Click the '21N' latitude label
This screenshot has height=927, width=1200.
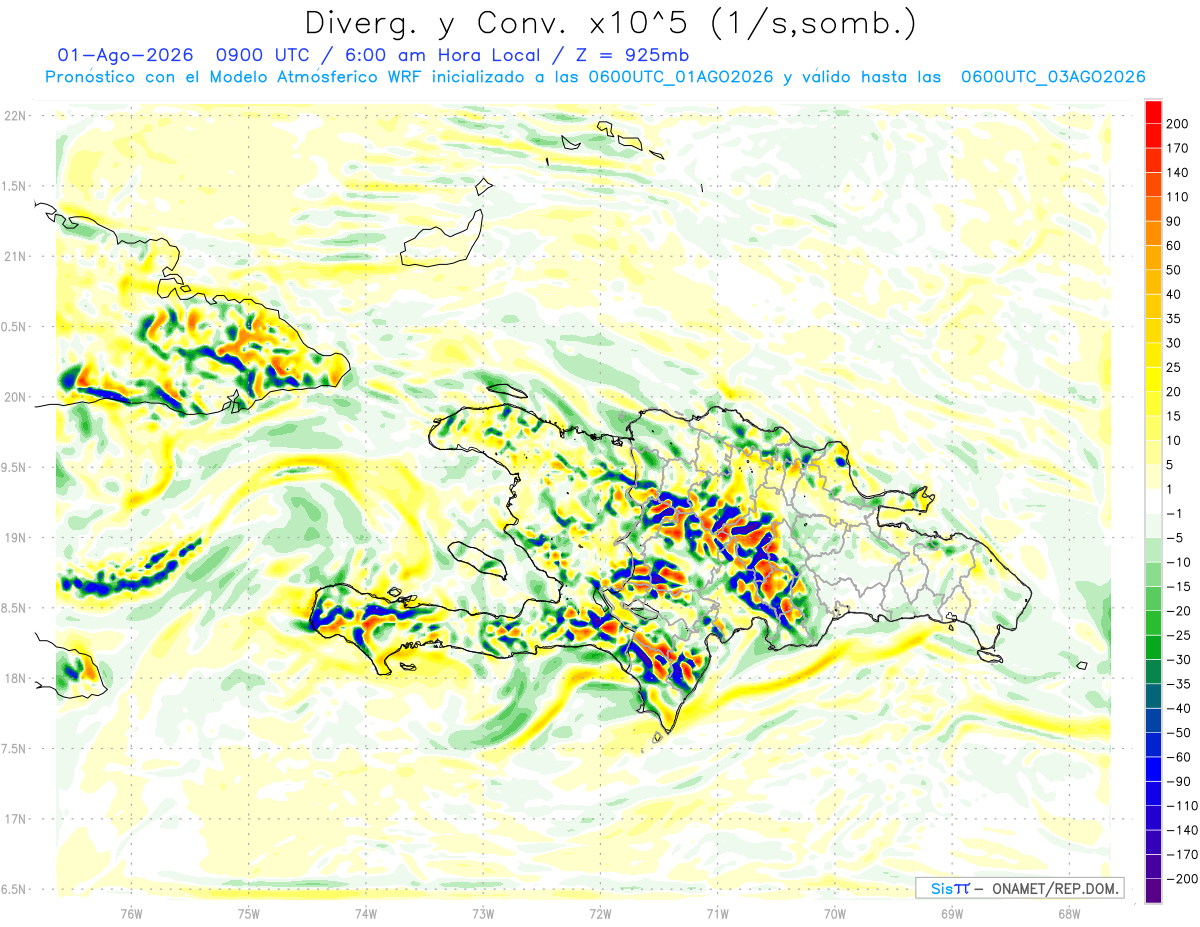(15, 256)
